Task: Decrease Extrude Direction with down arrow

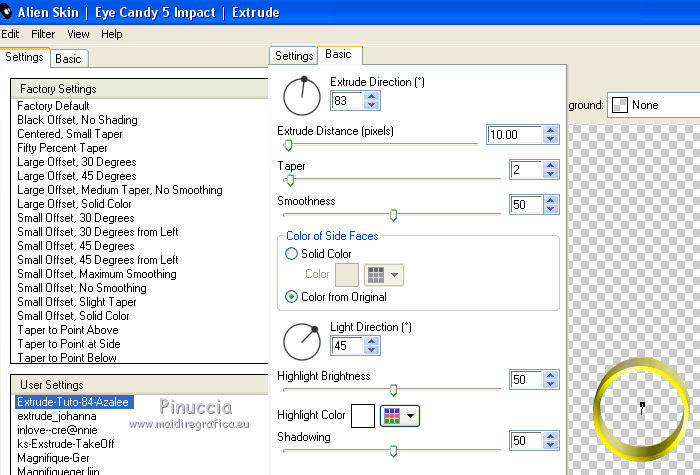Action: click(371, 105)
